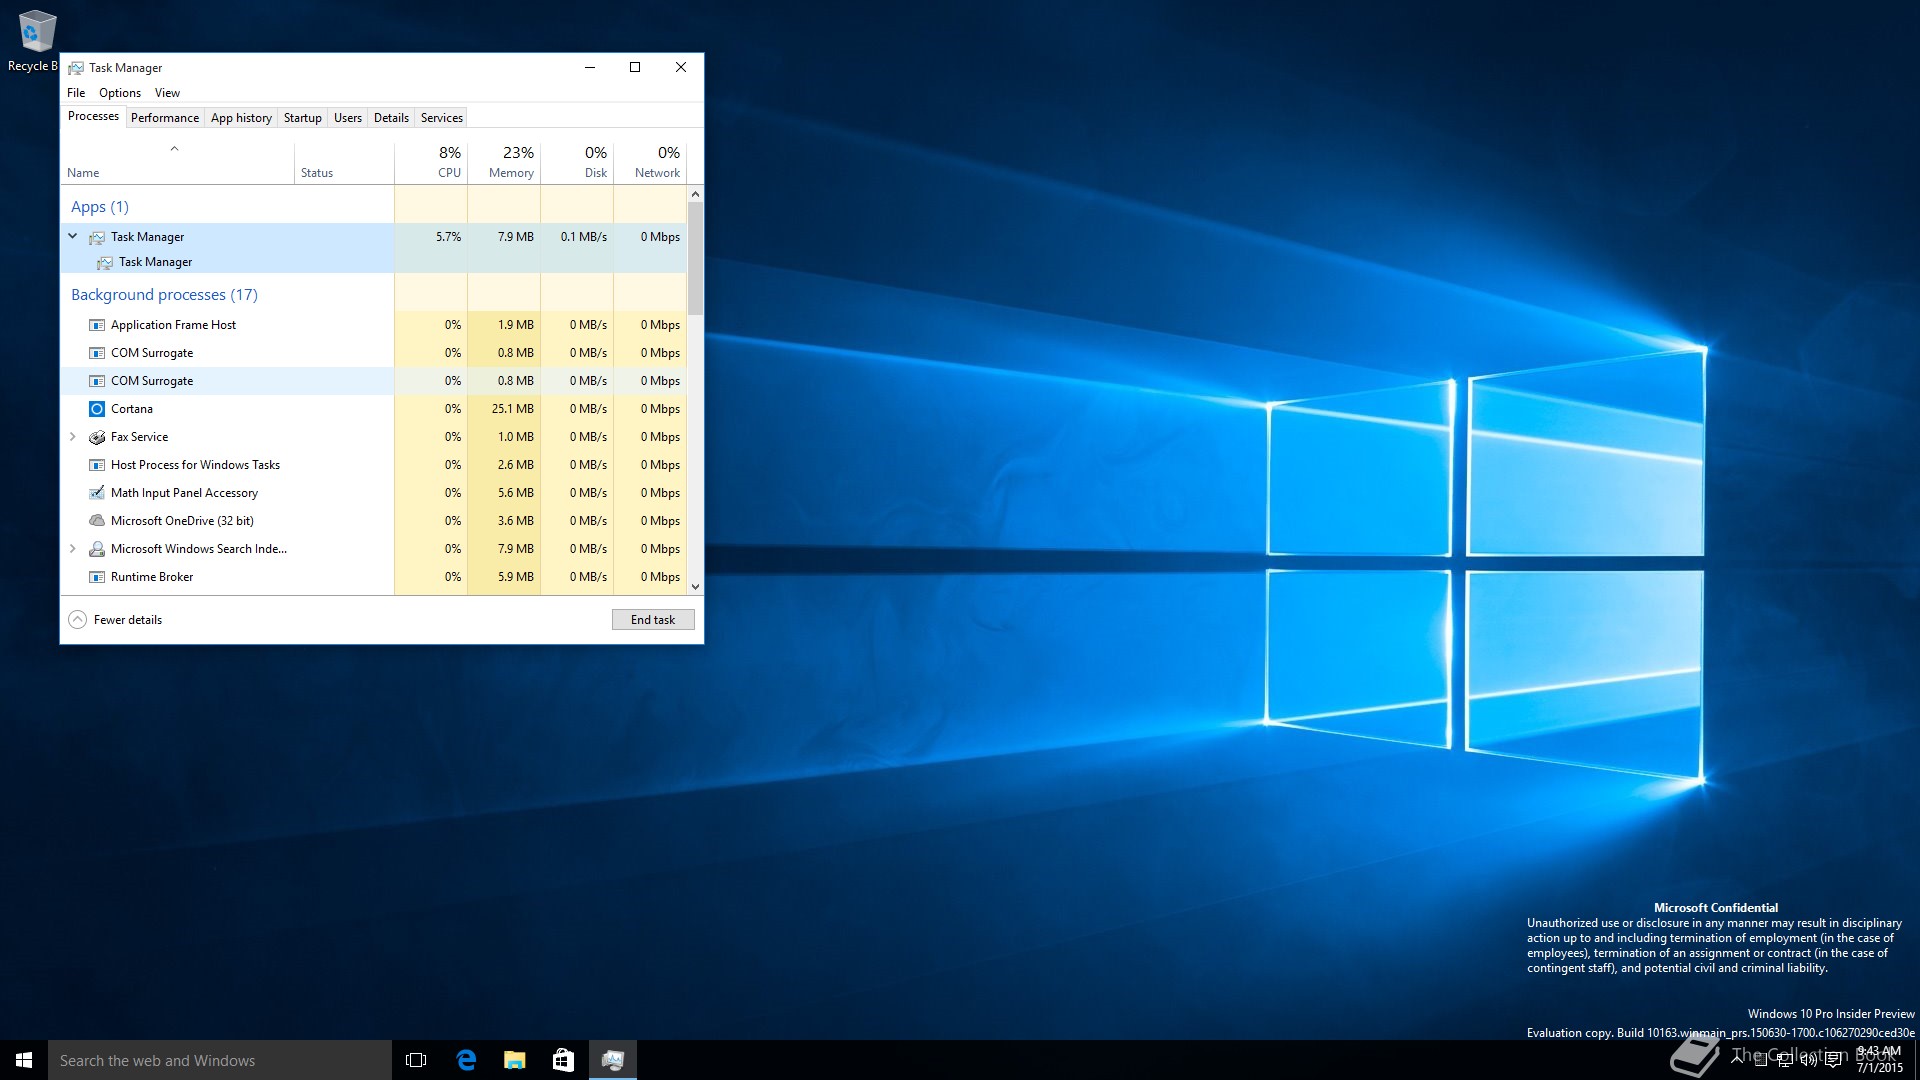Select the Math Input Panel Accessory name
This screenshot has height=1080, width=1920.
point(184,493)
